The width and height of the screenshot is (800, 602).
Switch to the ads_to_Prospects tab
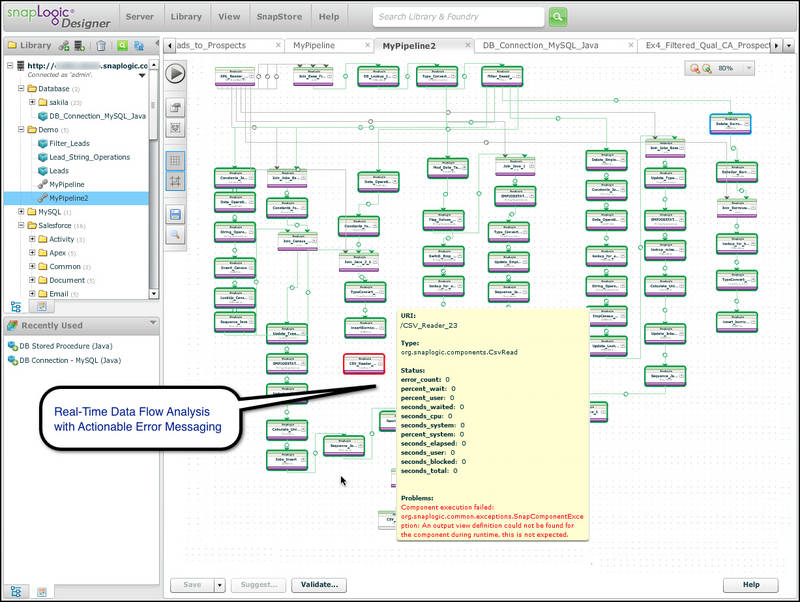pyautogui.click(x=211, y=45)
